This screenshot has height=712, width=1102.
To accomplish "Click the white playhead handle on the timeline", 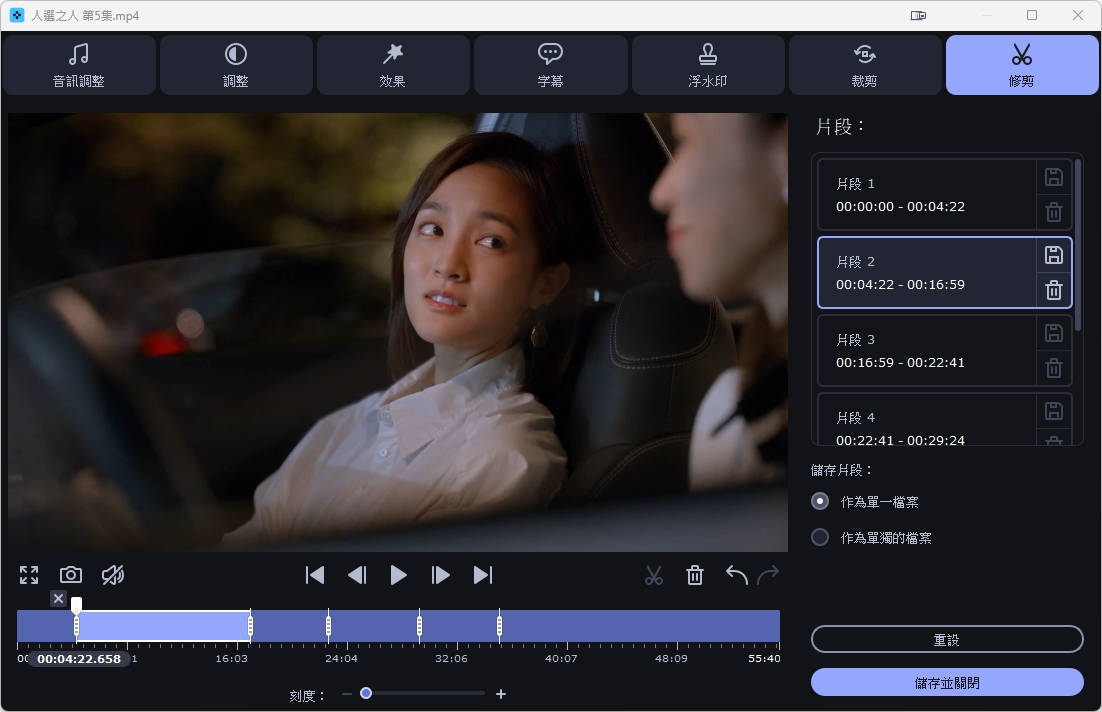I will pyautogui.click(x=77, y=604).
